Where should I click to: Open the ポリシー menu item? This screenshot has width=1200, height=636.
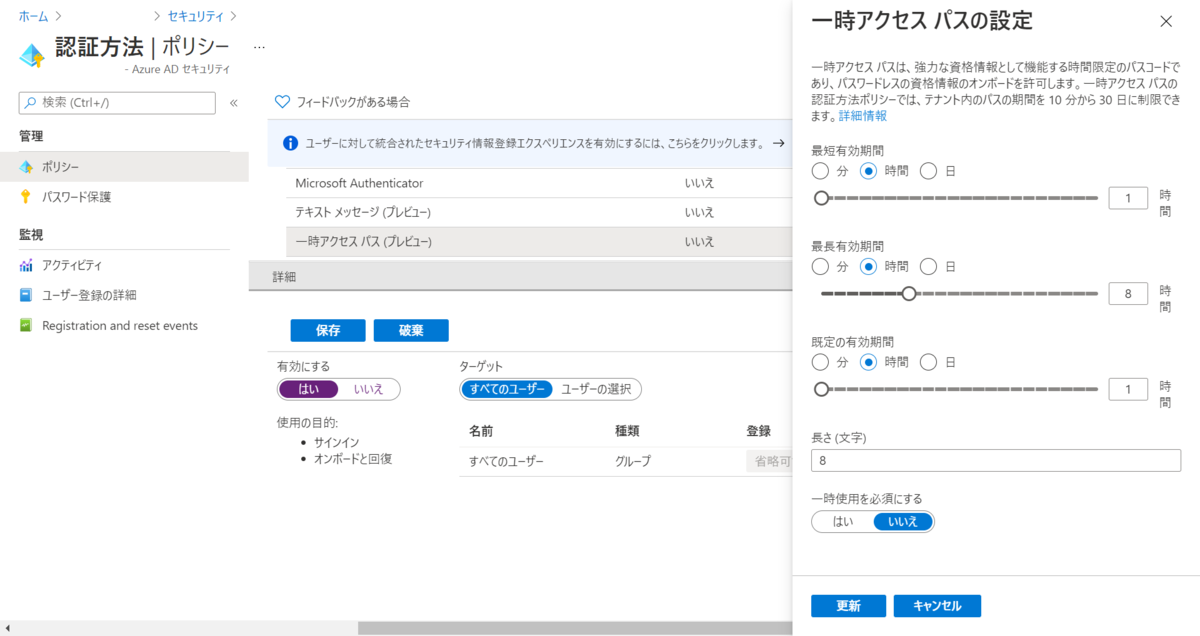pos(124,167)
